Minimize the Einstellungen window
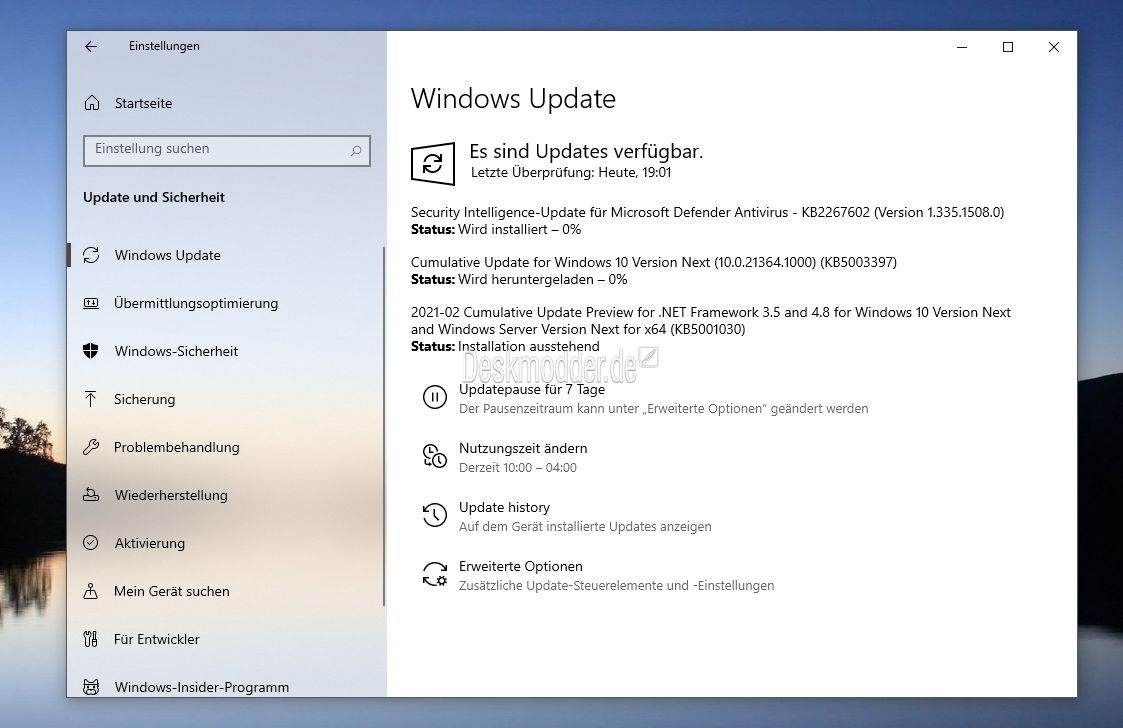Viewport: 1123px width, 728px height. click(962, 47)
